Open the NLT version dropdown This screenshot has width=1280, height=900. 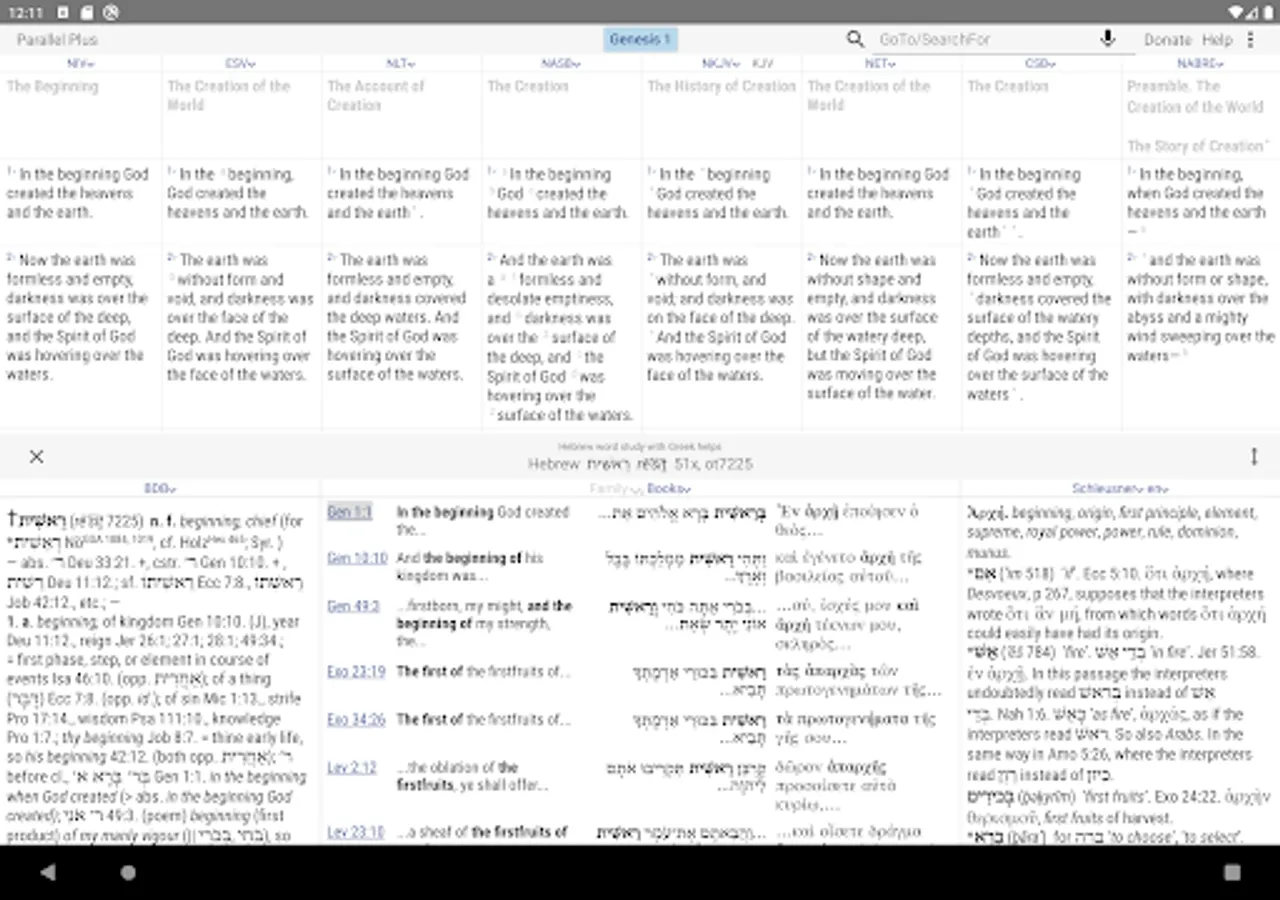(401, 63)
